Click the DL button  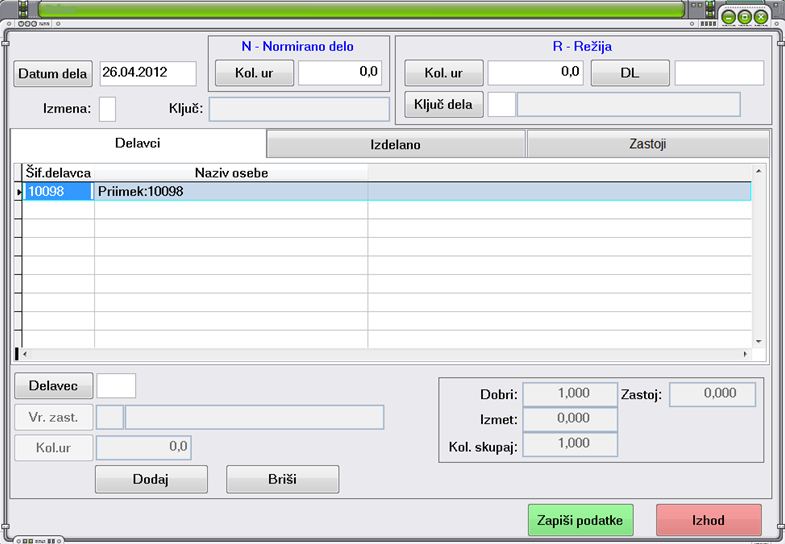630,73
